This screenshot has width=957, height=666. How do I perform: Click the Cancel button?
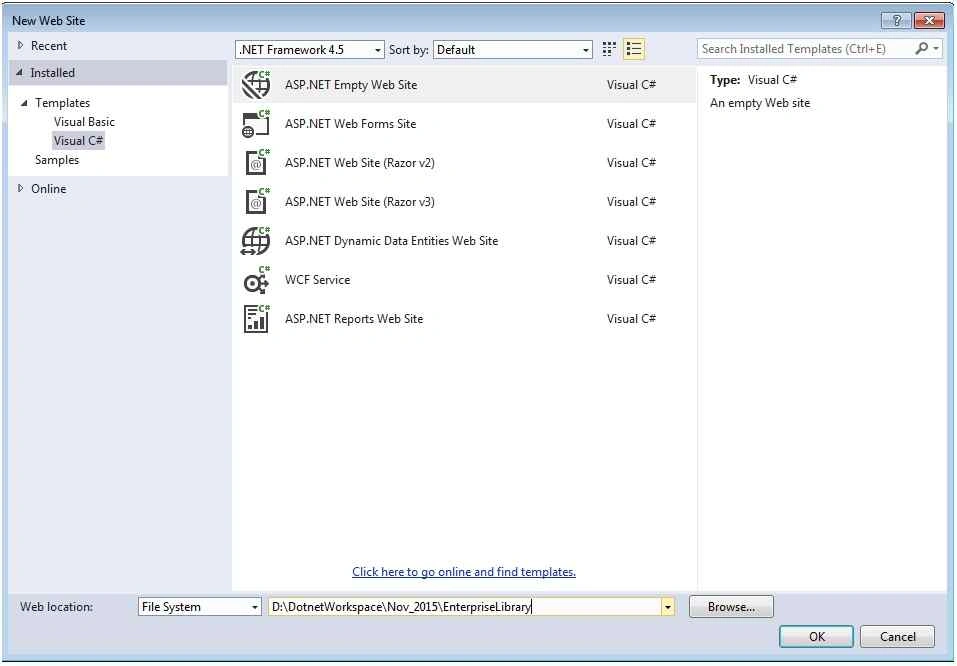coord(897,637)
